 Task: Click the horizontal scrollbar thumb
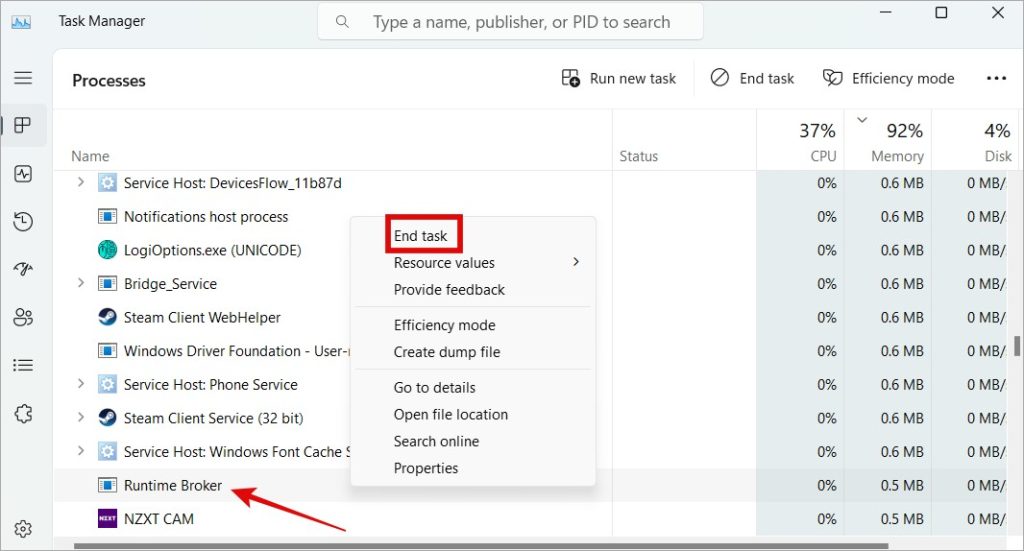point(481,546)
